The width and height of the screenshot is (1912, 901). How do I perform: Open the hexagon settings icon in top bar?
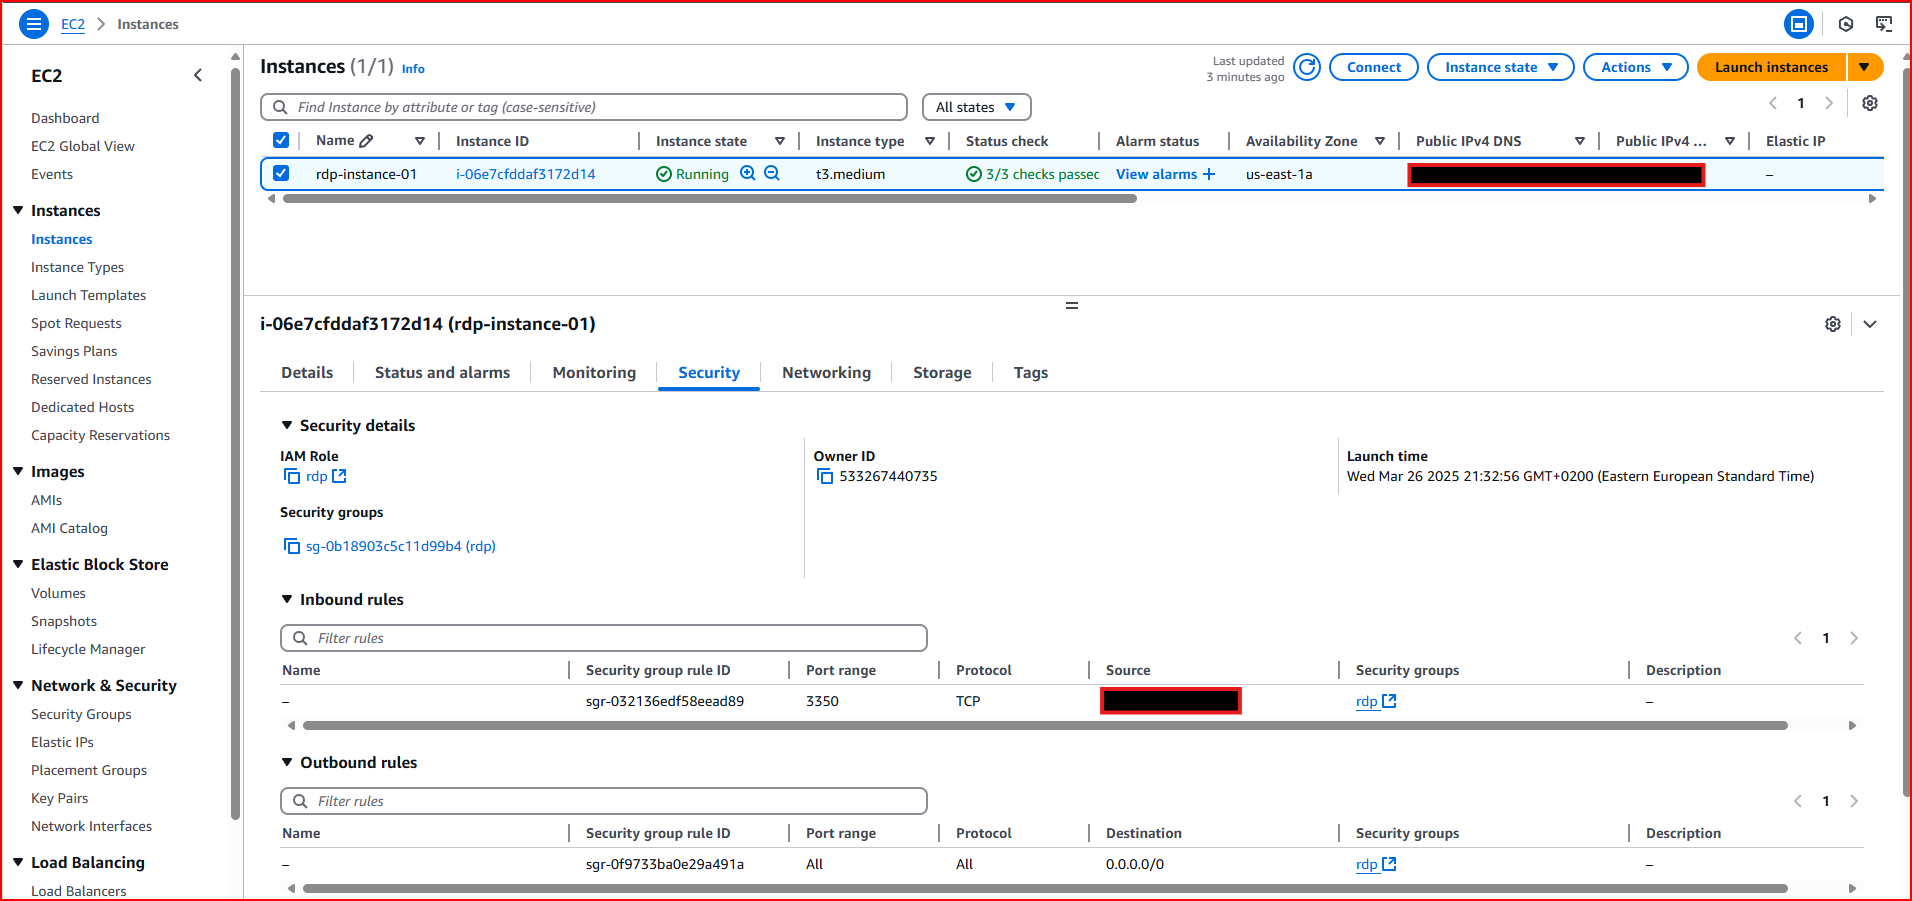click(x=1846, y=24)
